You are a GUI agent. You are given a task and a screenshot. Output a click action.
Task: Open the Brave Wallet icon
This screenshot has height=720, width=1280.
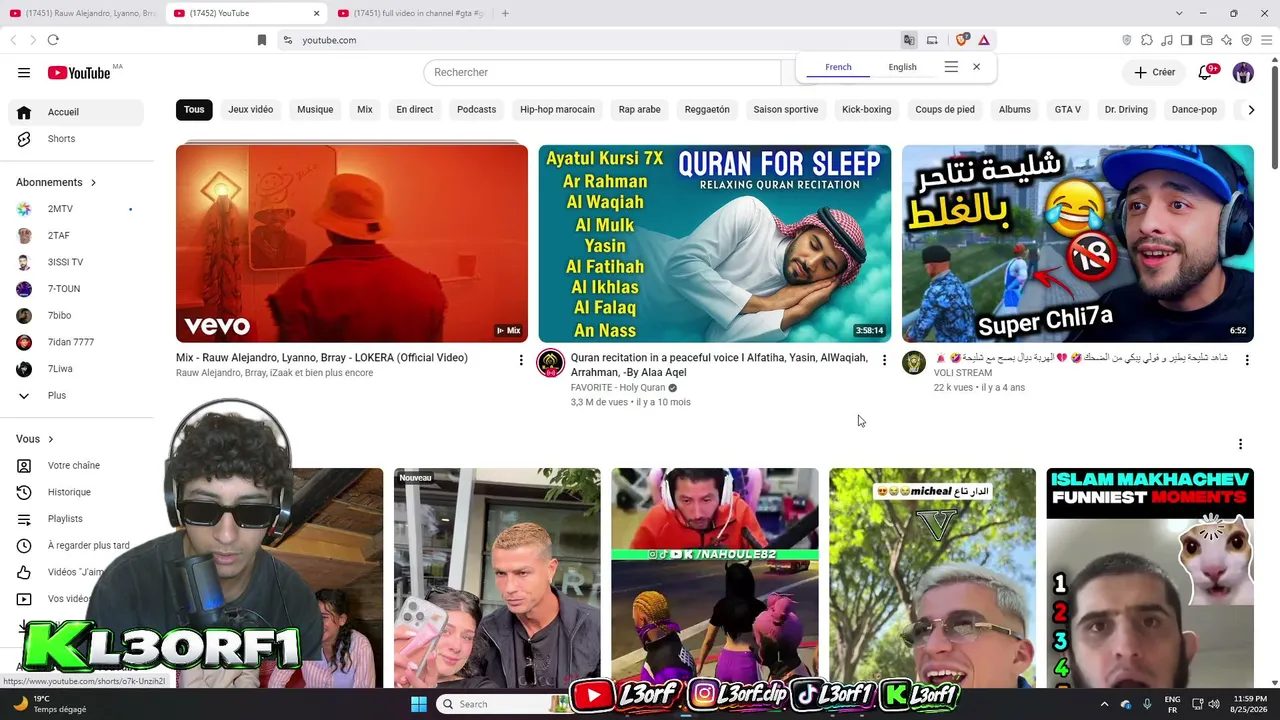pos(1206,40)
